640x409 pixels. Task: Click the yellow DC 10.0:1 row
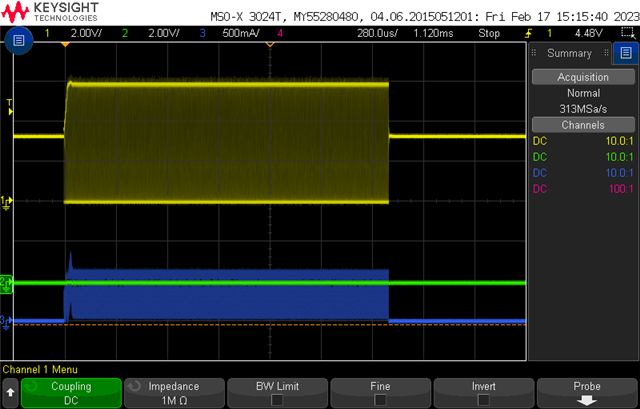[583, 141]
